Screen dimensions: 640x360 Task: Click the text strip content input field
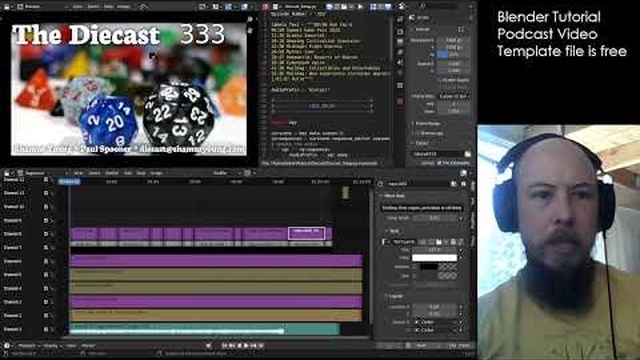point(422,208)
